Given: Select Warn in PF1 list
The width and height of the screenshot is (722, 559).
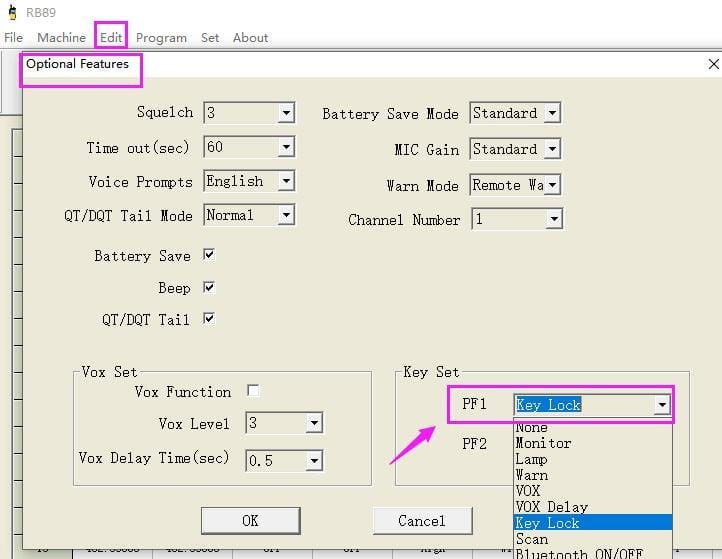Looking at the screenshot, I should pos(593,475).
